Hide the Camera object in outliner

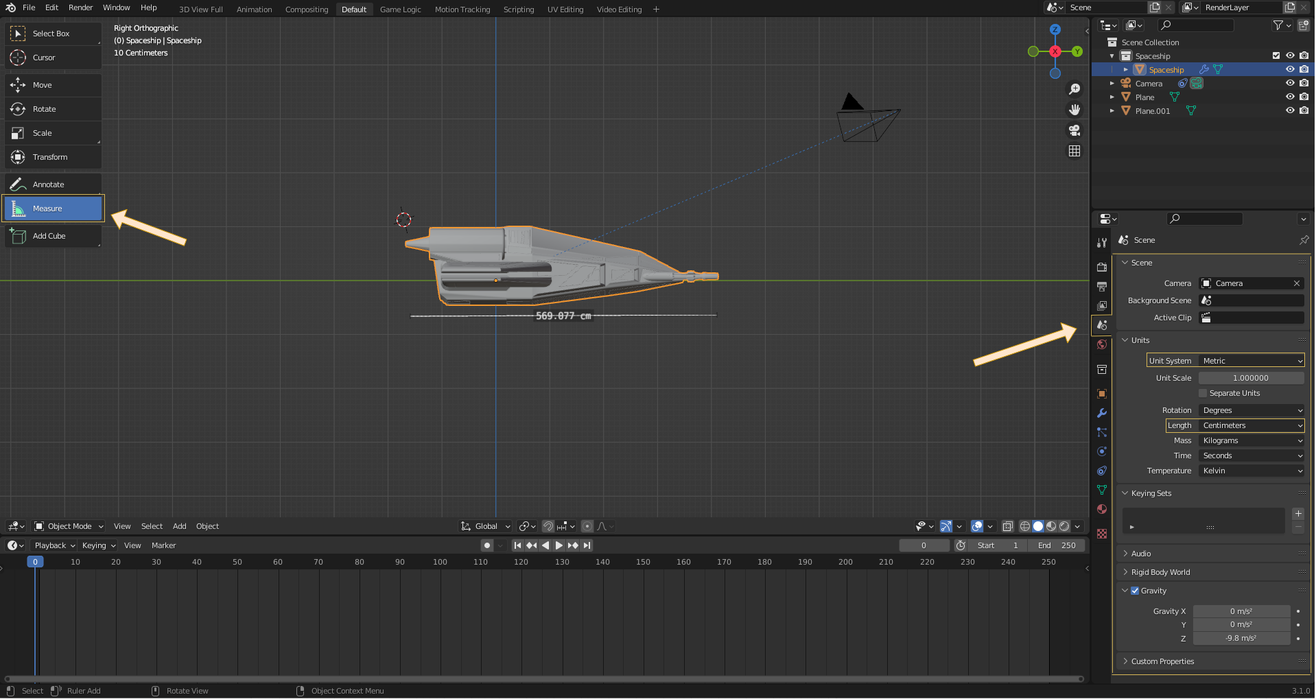[1289, 84]
